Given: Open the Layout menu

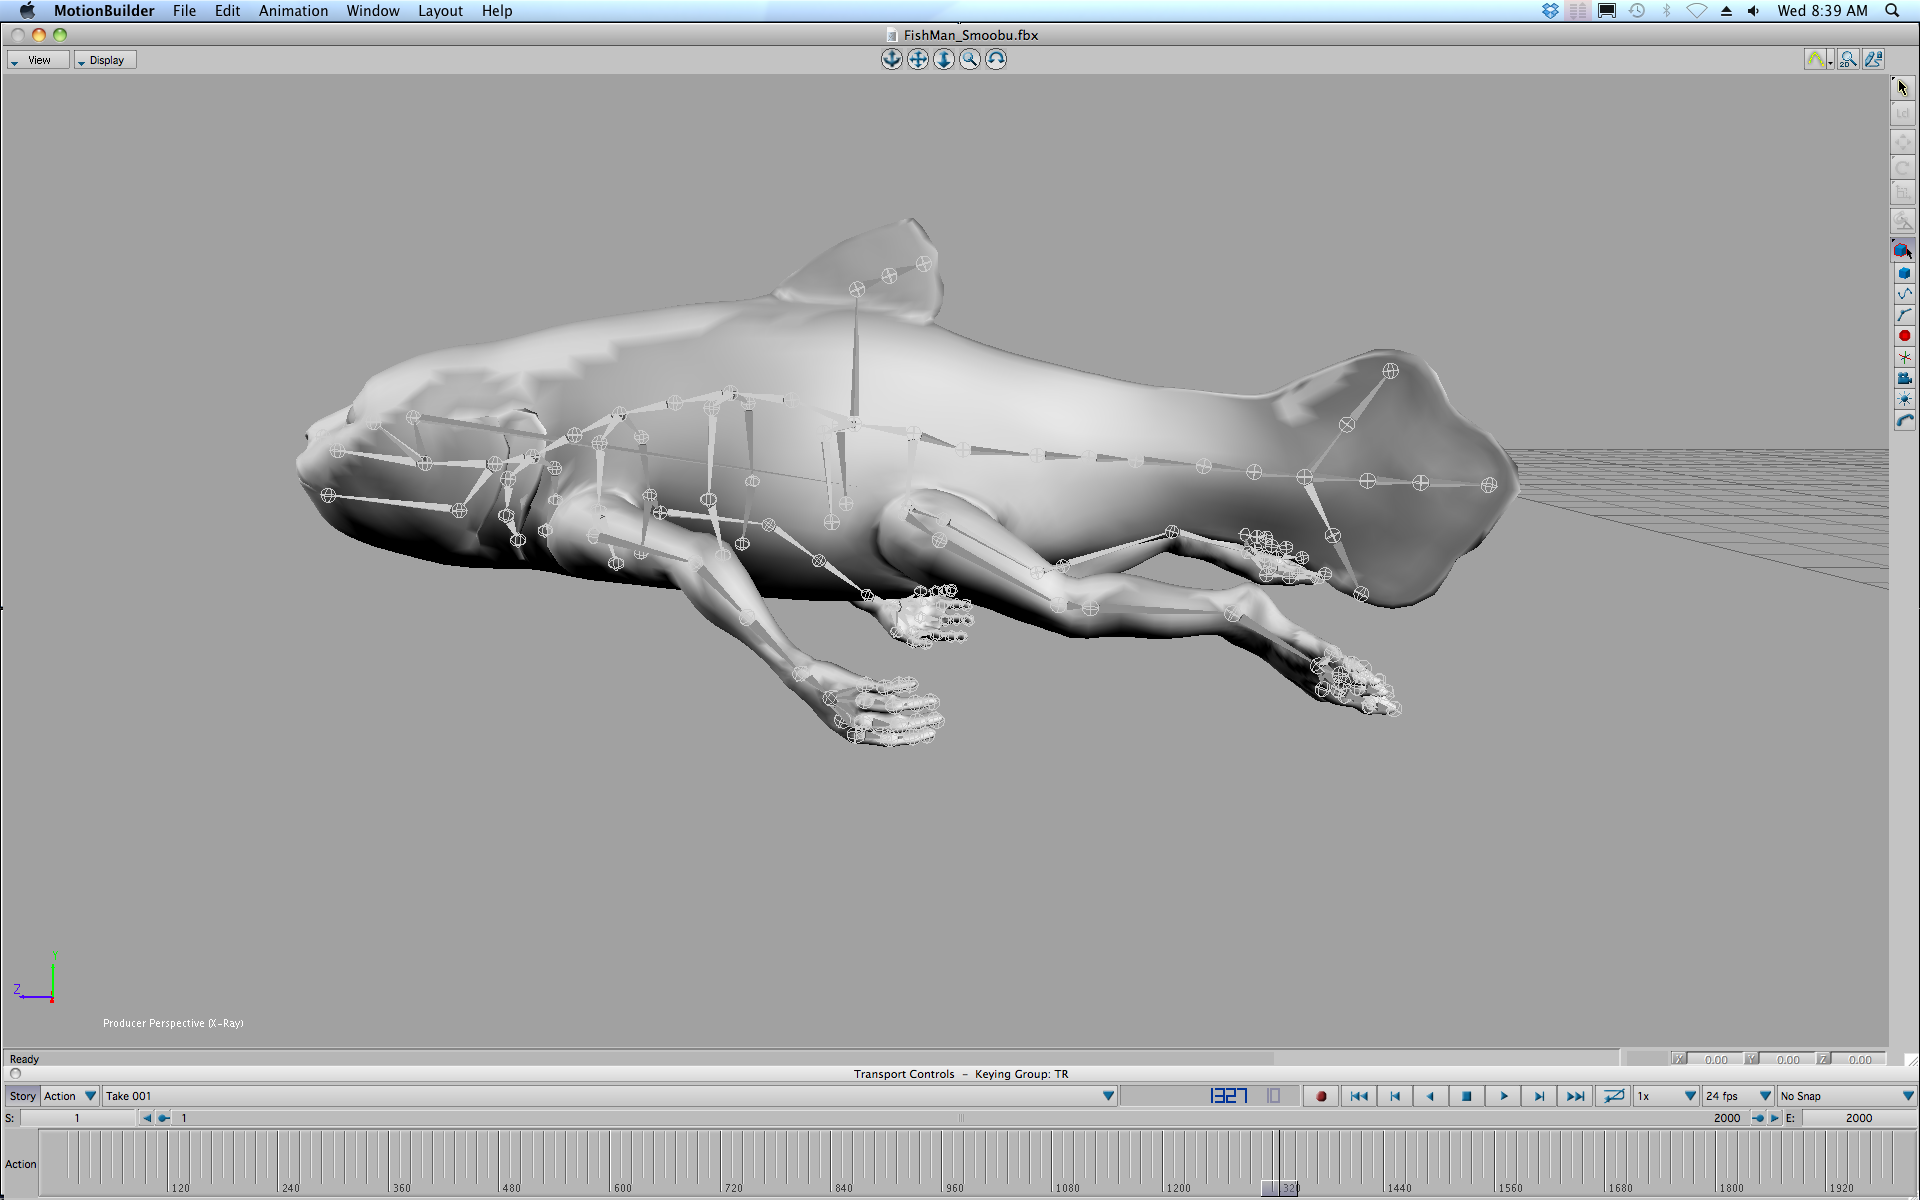Looking at the screenshot, I should click(x=440, y=11).
